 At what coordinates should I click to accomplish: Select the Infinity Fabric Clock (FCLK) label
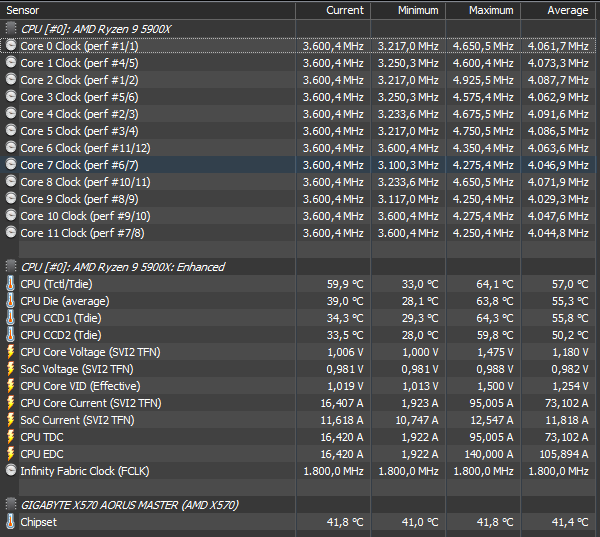click(85, 471)
